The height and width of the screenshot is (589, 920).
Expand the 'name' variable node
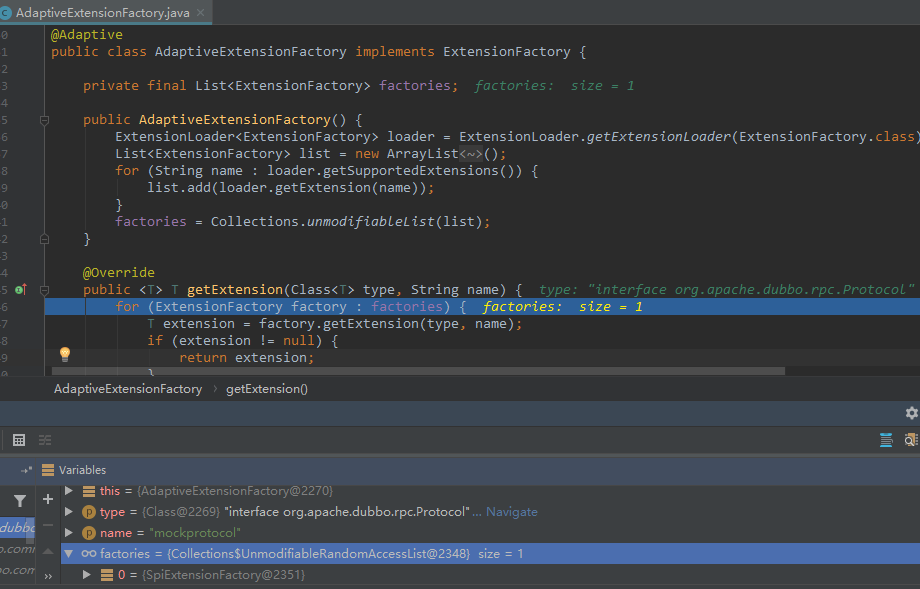point(69,533)
